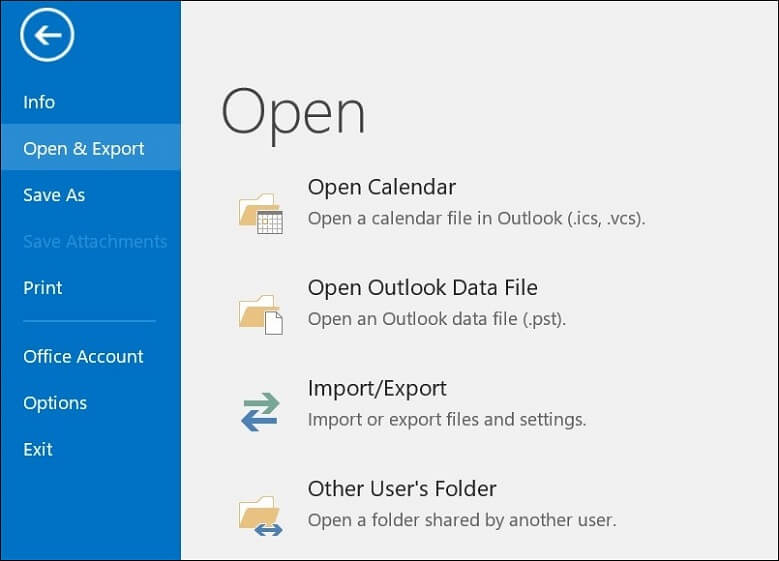The height and width of the screenshot is (561, 779).
Task: Click the Open Outlook Data File title
Action: 423,288
